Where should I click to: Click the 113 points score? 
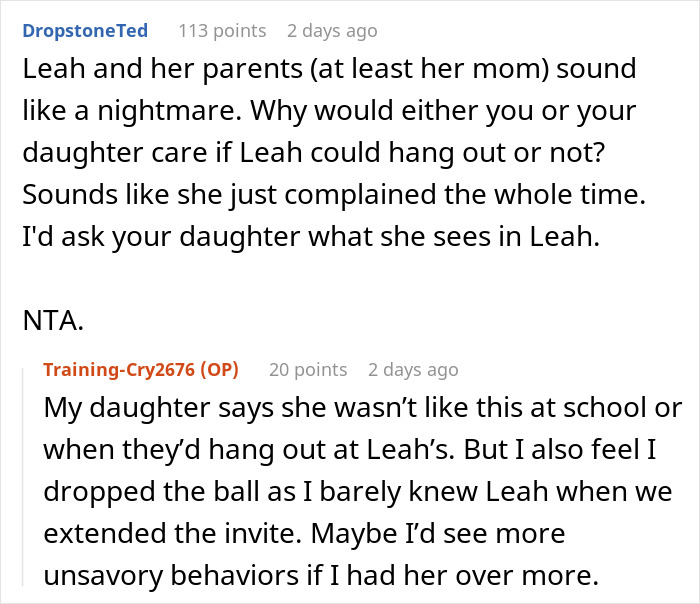pos(221,31)
